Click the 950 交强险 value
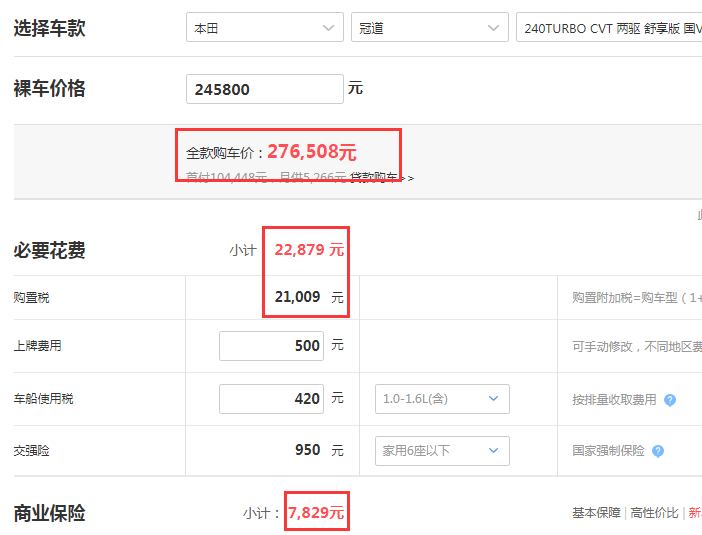 point(308,450)
